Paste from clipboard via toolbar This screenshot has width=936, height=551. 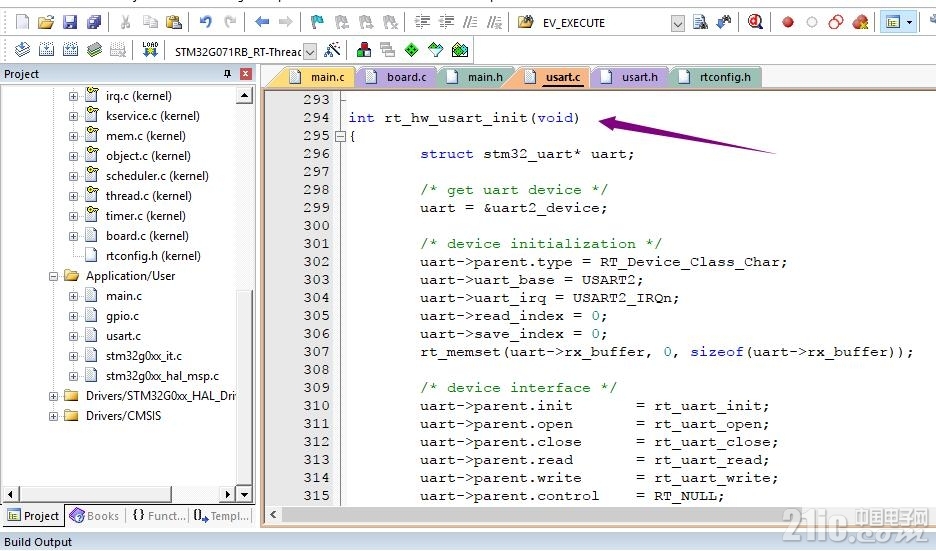coord(174,23)
